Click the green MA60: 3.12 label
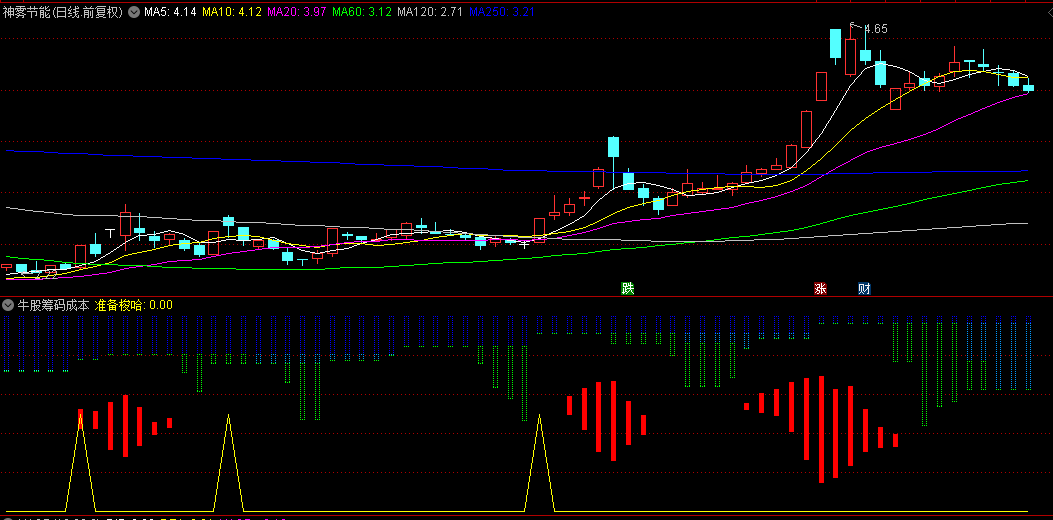1053x520 pixels. coord(362,11)
